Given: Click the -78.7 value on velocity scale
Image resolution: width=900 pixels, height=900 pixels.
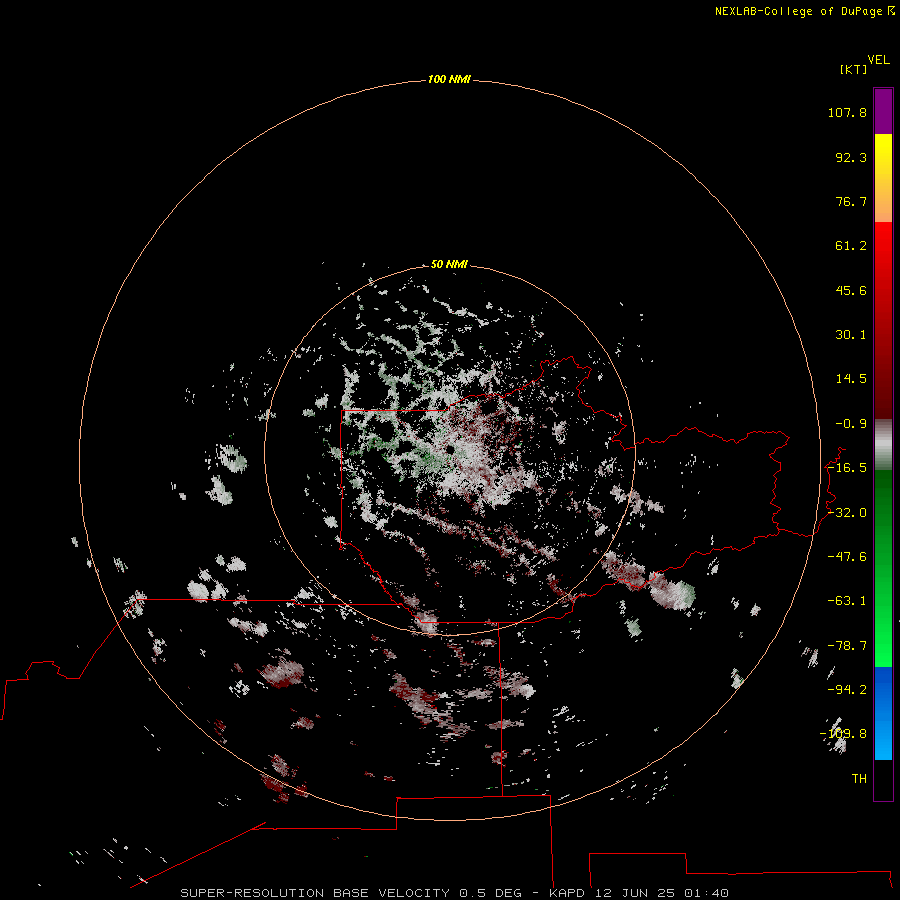Looking at the screenshot, I should click(847, 646).
